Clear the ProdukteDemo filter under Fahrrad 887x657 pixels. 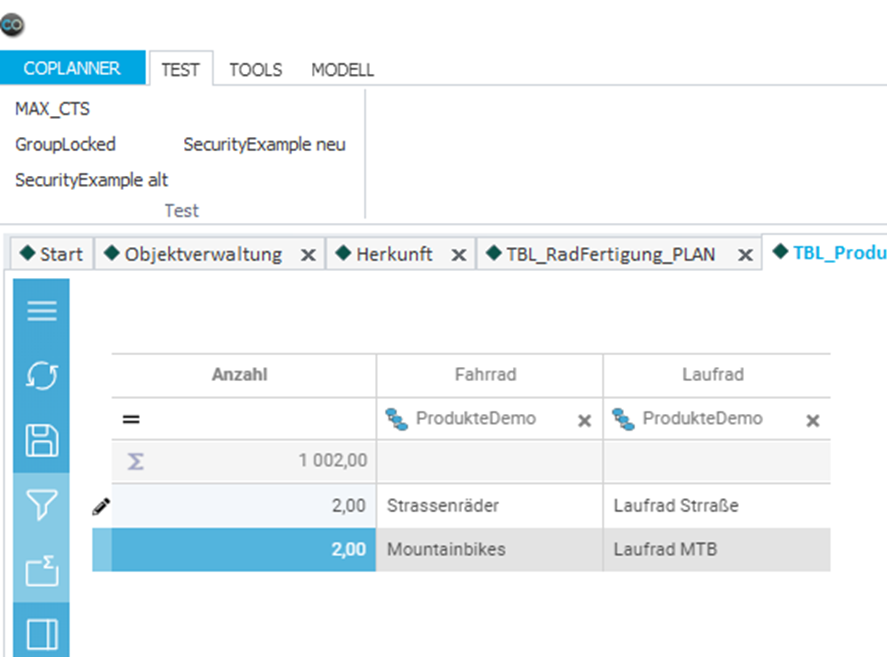[x=584, y=420]
